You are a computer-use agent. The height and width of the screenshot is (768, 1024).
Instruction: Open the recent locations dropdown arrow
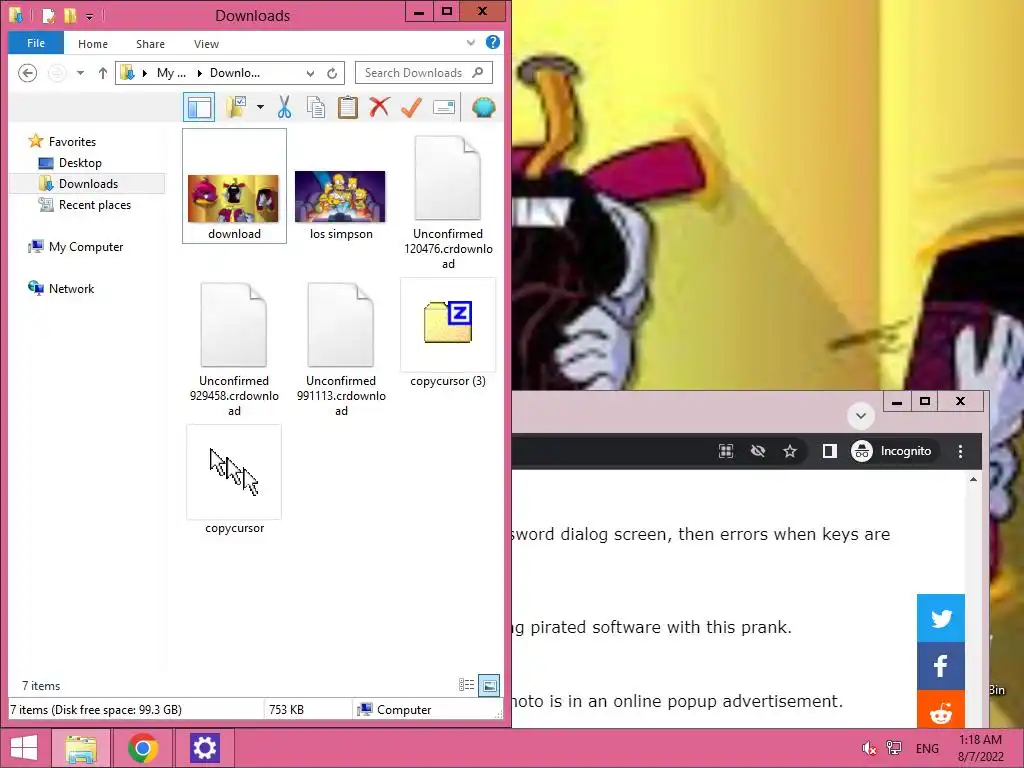(80, 72)
